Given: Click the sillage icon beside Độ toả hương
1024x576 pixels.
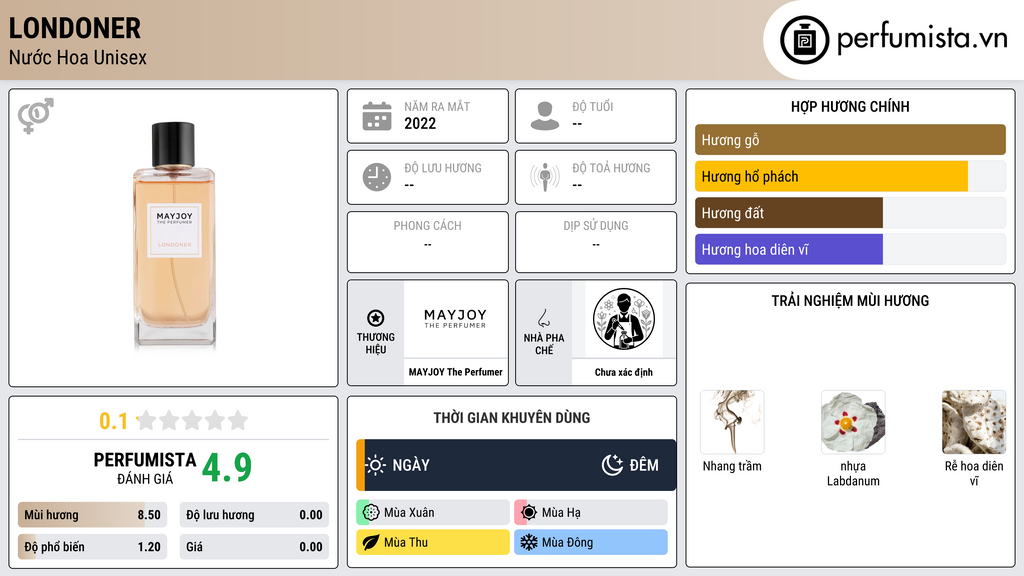Looking at the screenshot, I should tap(545, 177).
